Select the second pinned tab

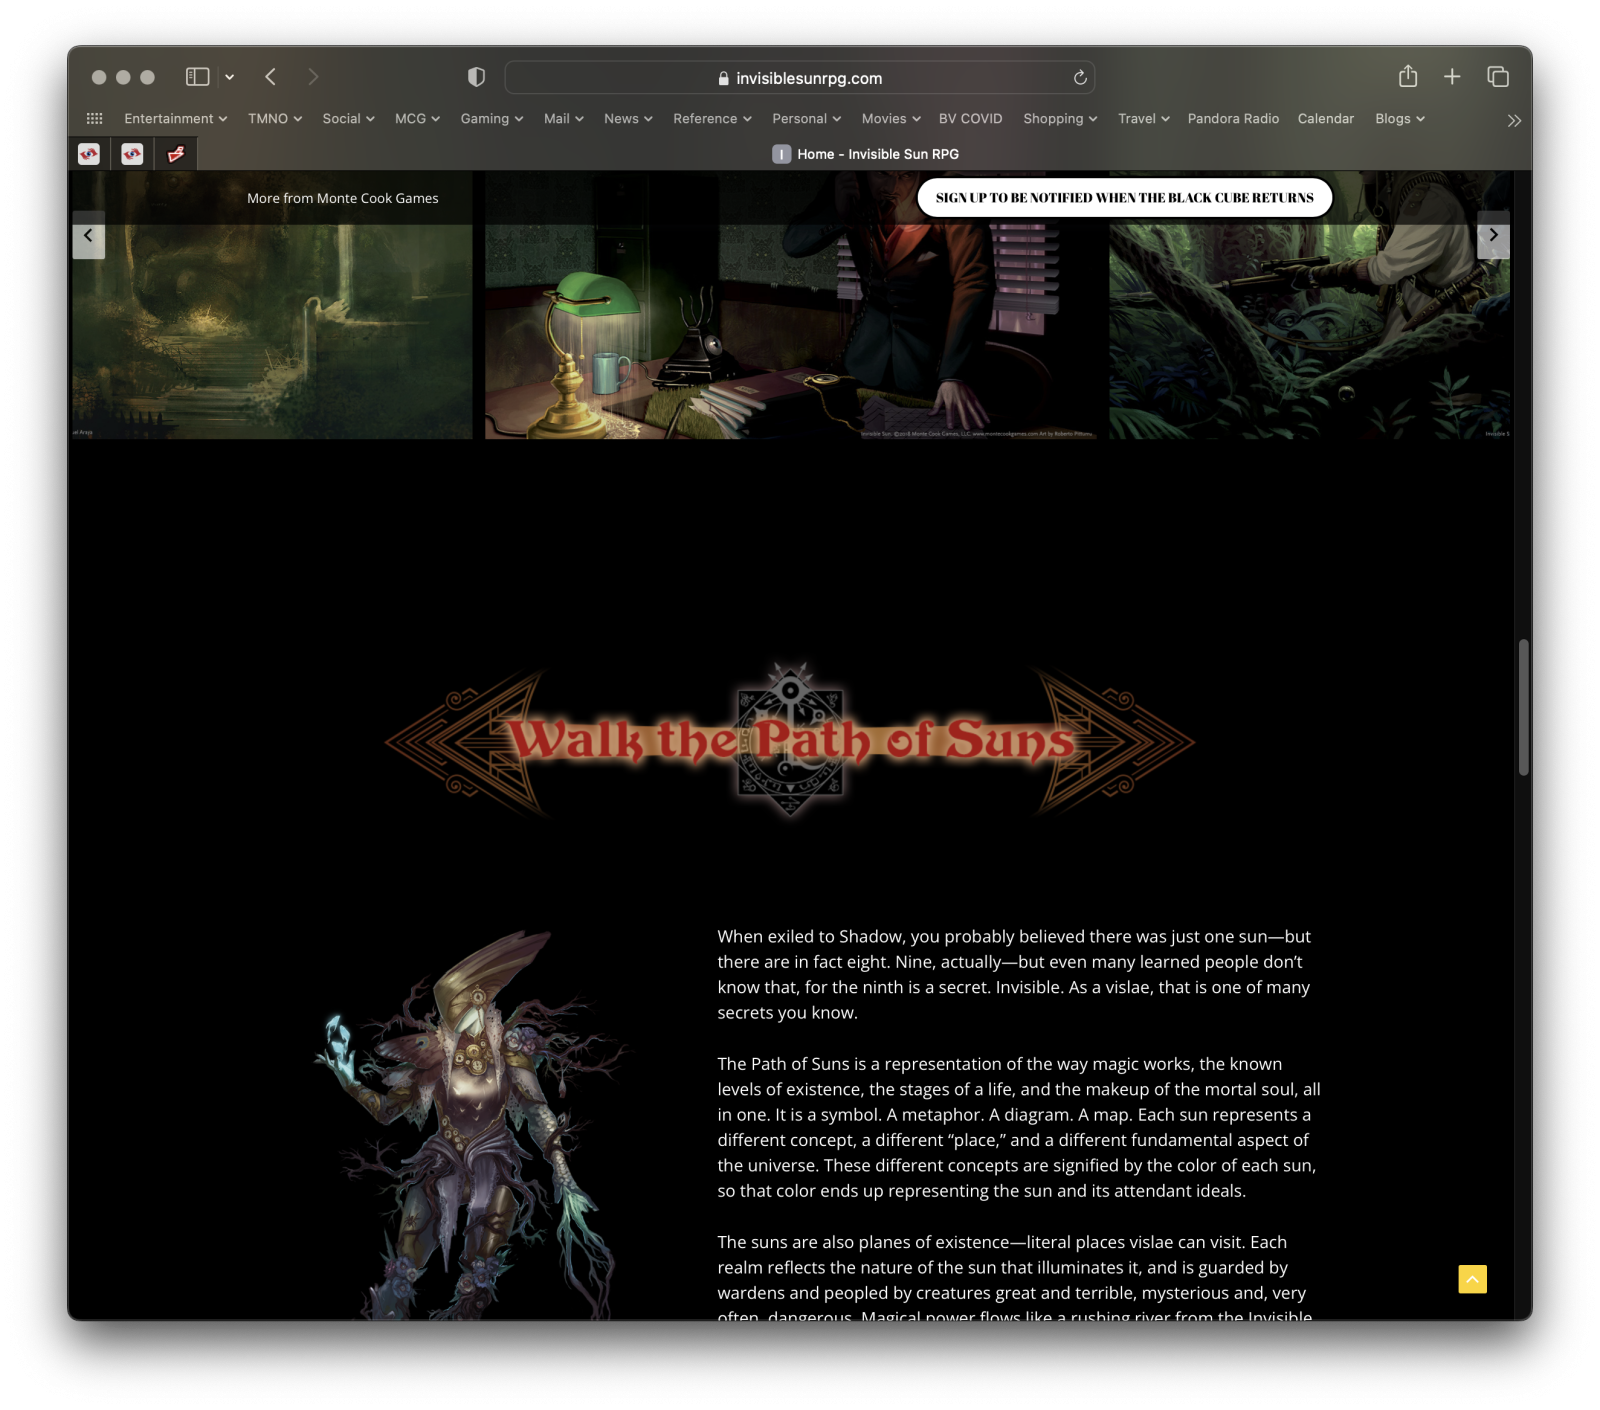[132, 154]
